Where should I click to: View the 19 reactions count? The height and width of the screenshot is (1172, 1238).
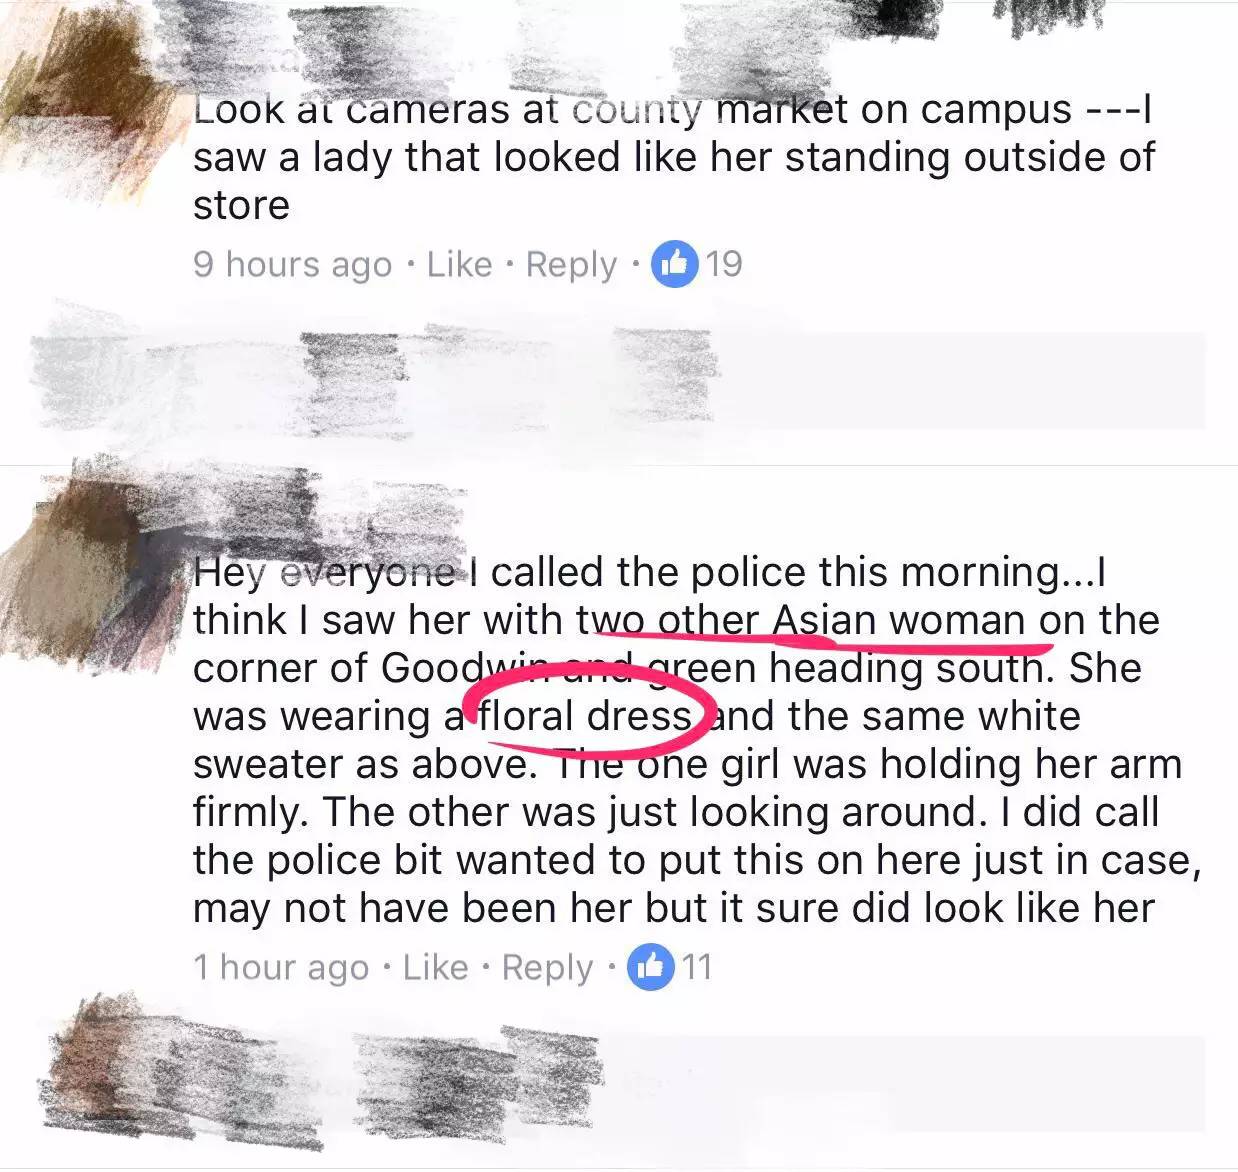coord(724,264)
